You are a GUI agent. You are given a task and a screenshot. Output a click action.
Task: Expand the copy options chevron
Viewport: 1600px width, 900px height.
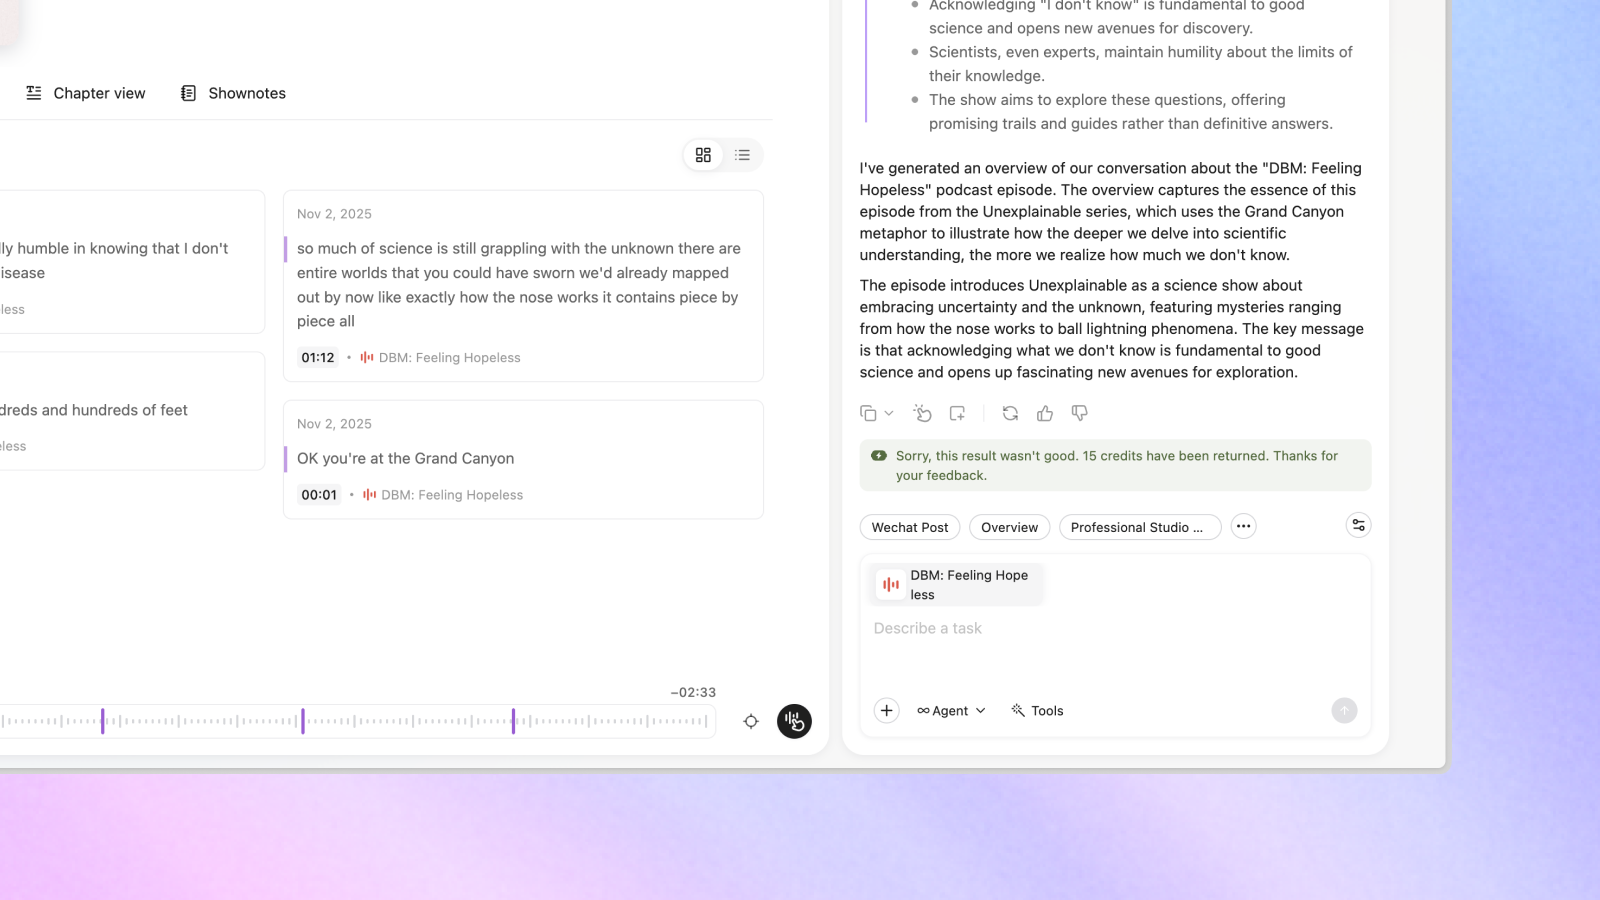point(889,413)
